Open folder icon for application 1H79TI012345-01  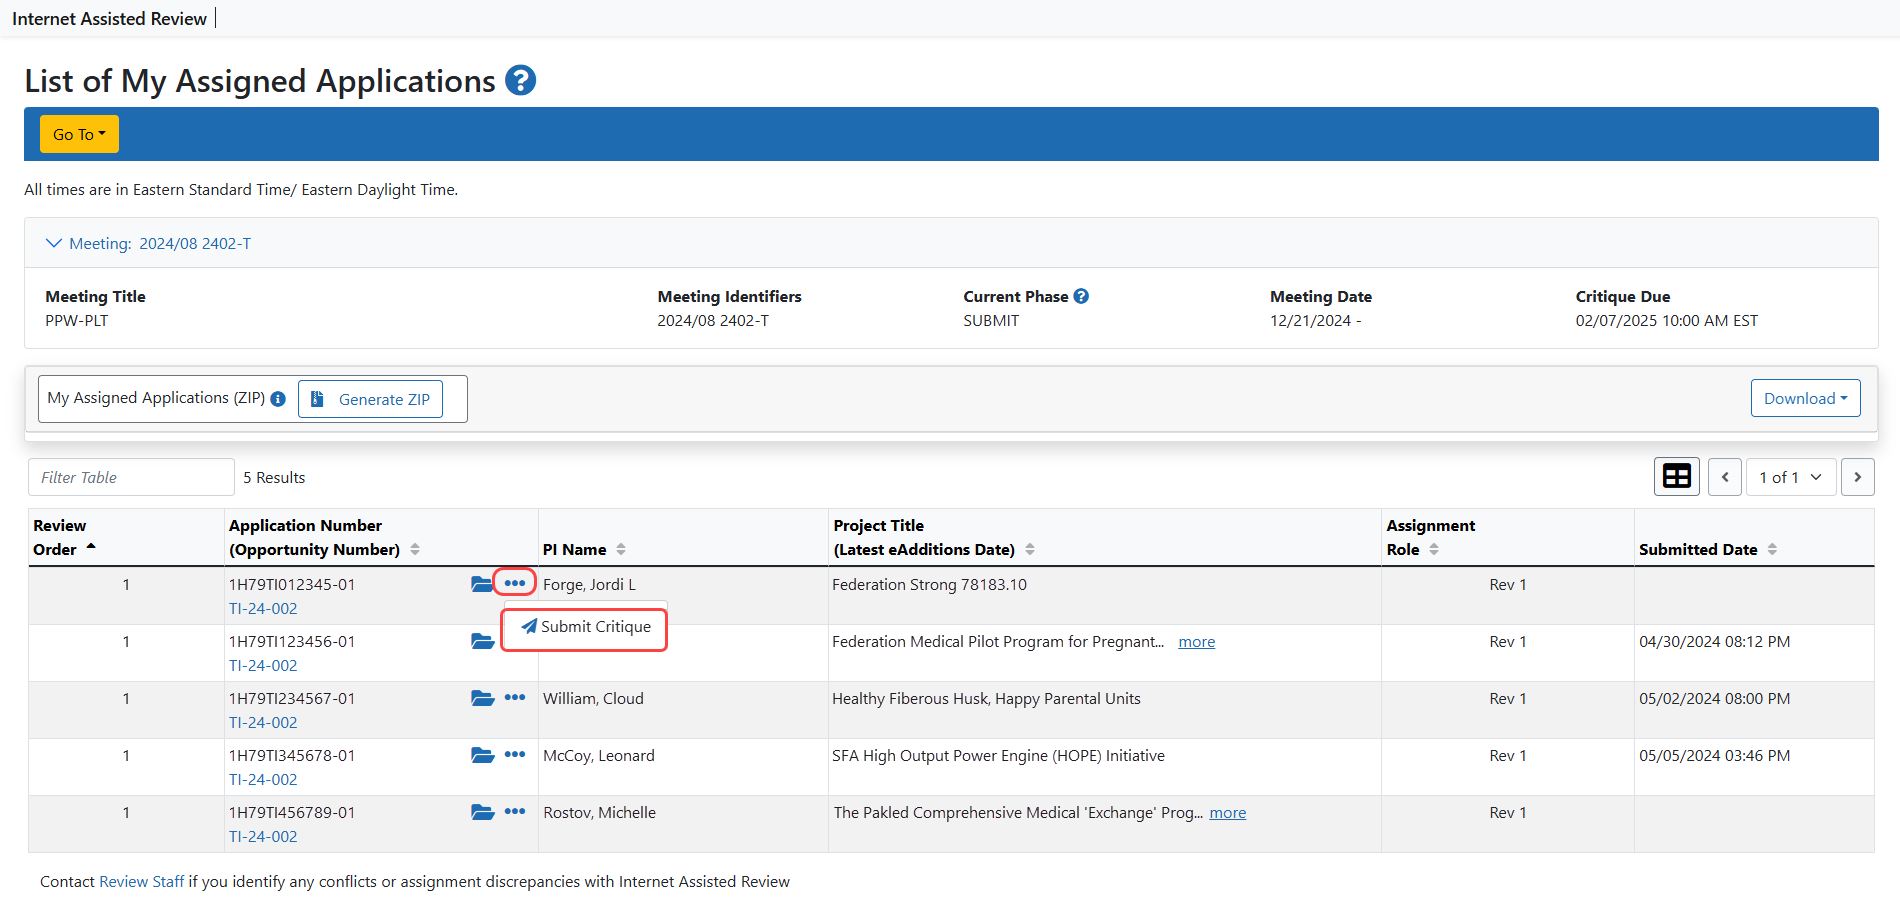click(482, 584)
